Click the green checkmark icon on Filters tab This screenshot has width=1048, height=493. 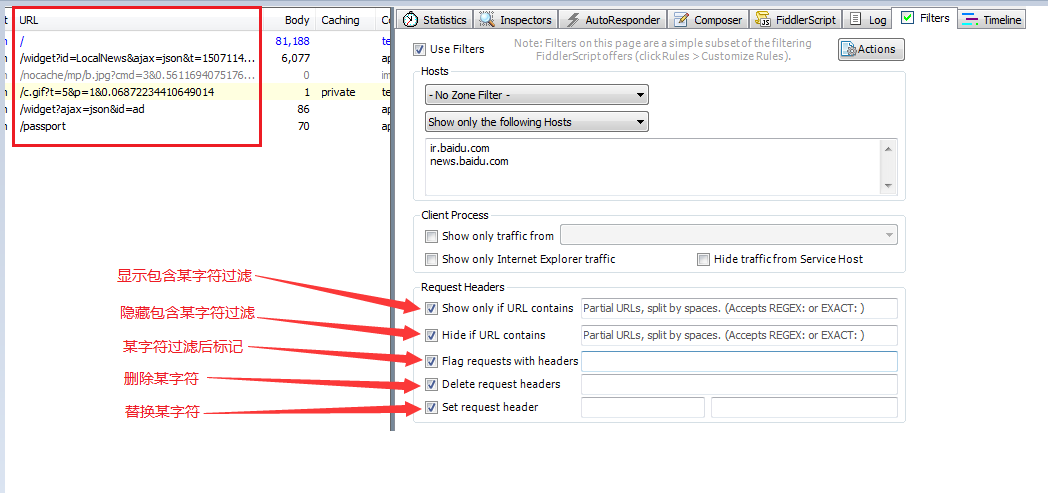tap(907, 18)
